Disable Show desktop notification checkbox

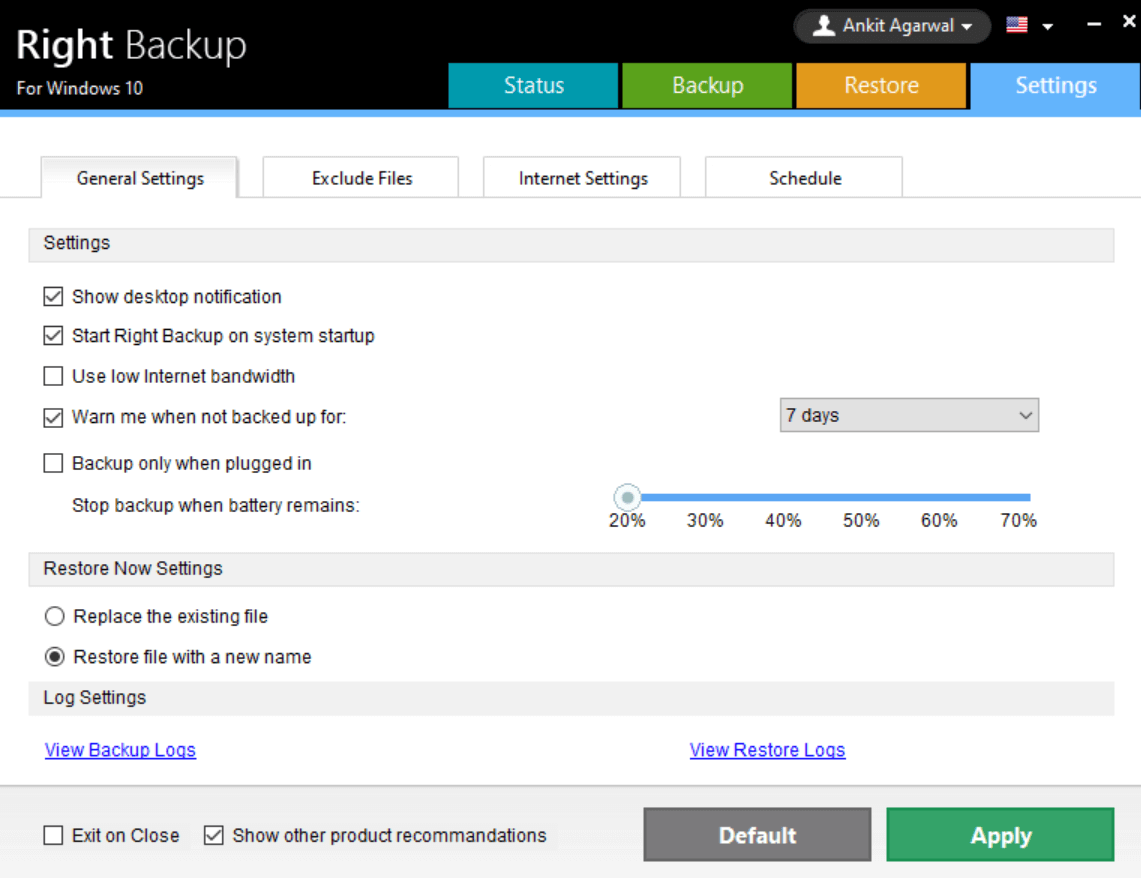point(53,297)
